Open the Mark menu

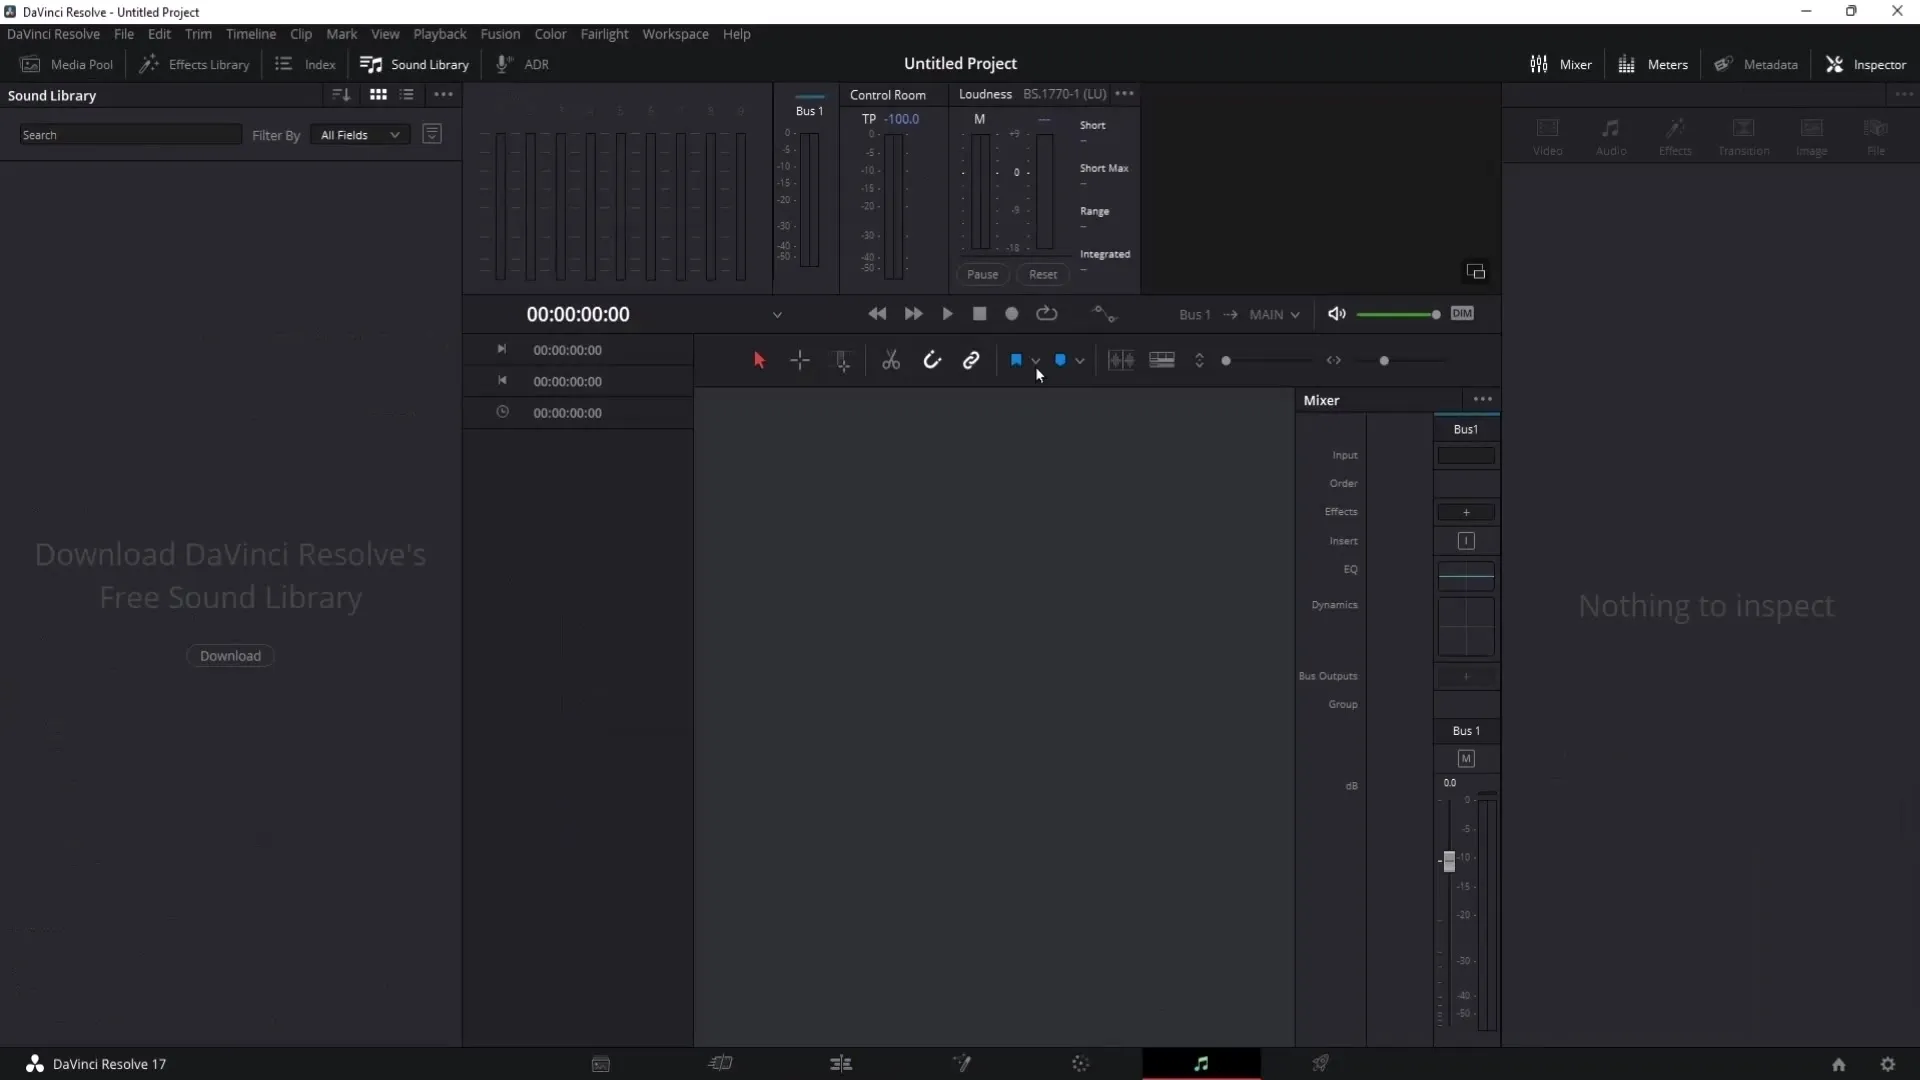(x=341, y=34)
